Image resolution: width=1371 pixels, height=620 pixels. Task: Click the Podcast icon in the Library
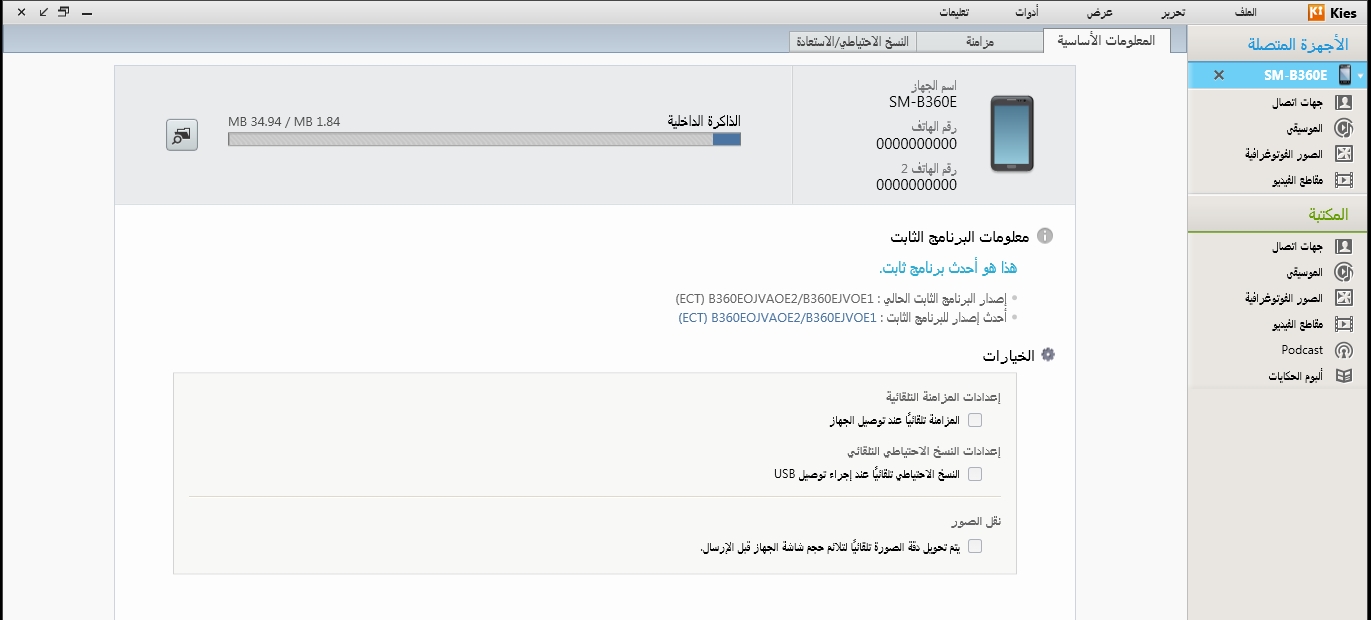click(x=1344, y=350)
